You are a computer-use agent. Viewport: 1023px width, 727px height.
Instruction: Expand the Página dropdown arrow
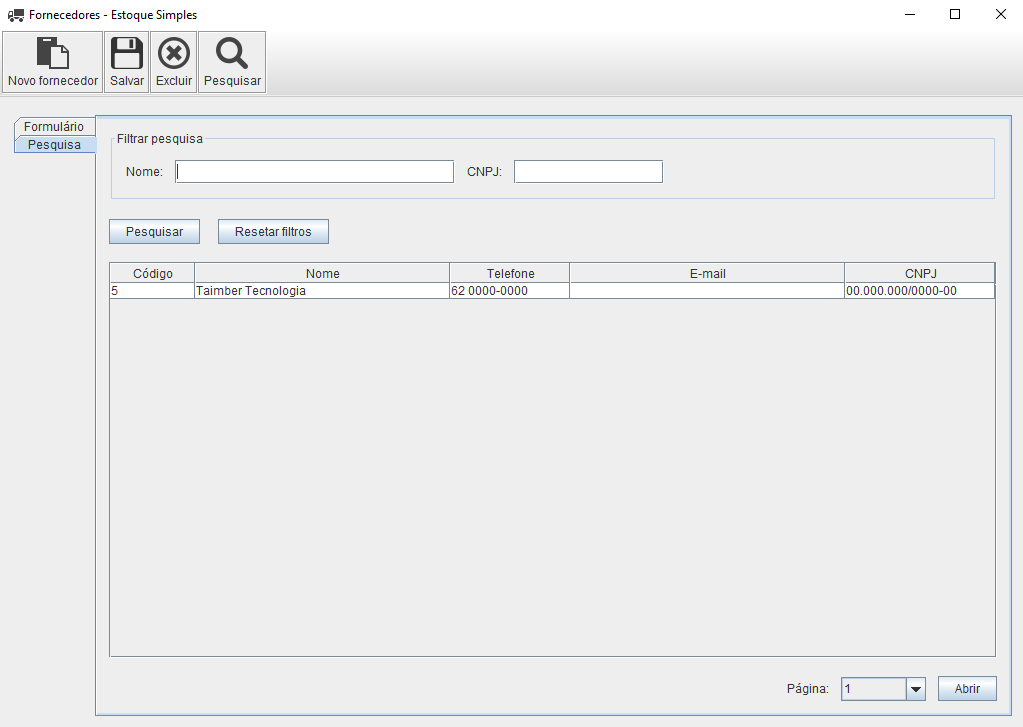(915, 689)
